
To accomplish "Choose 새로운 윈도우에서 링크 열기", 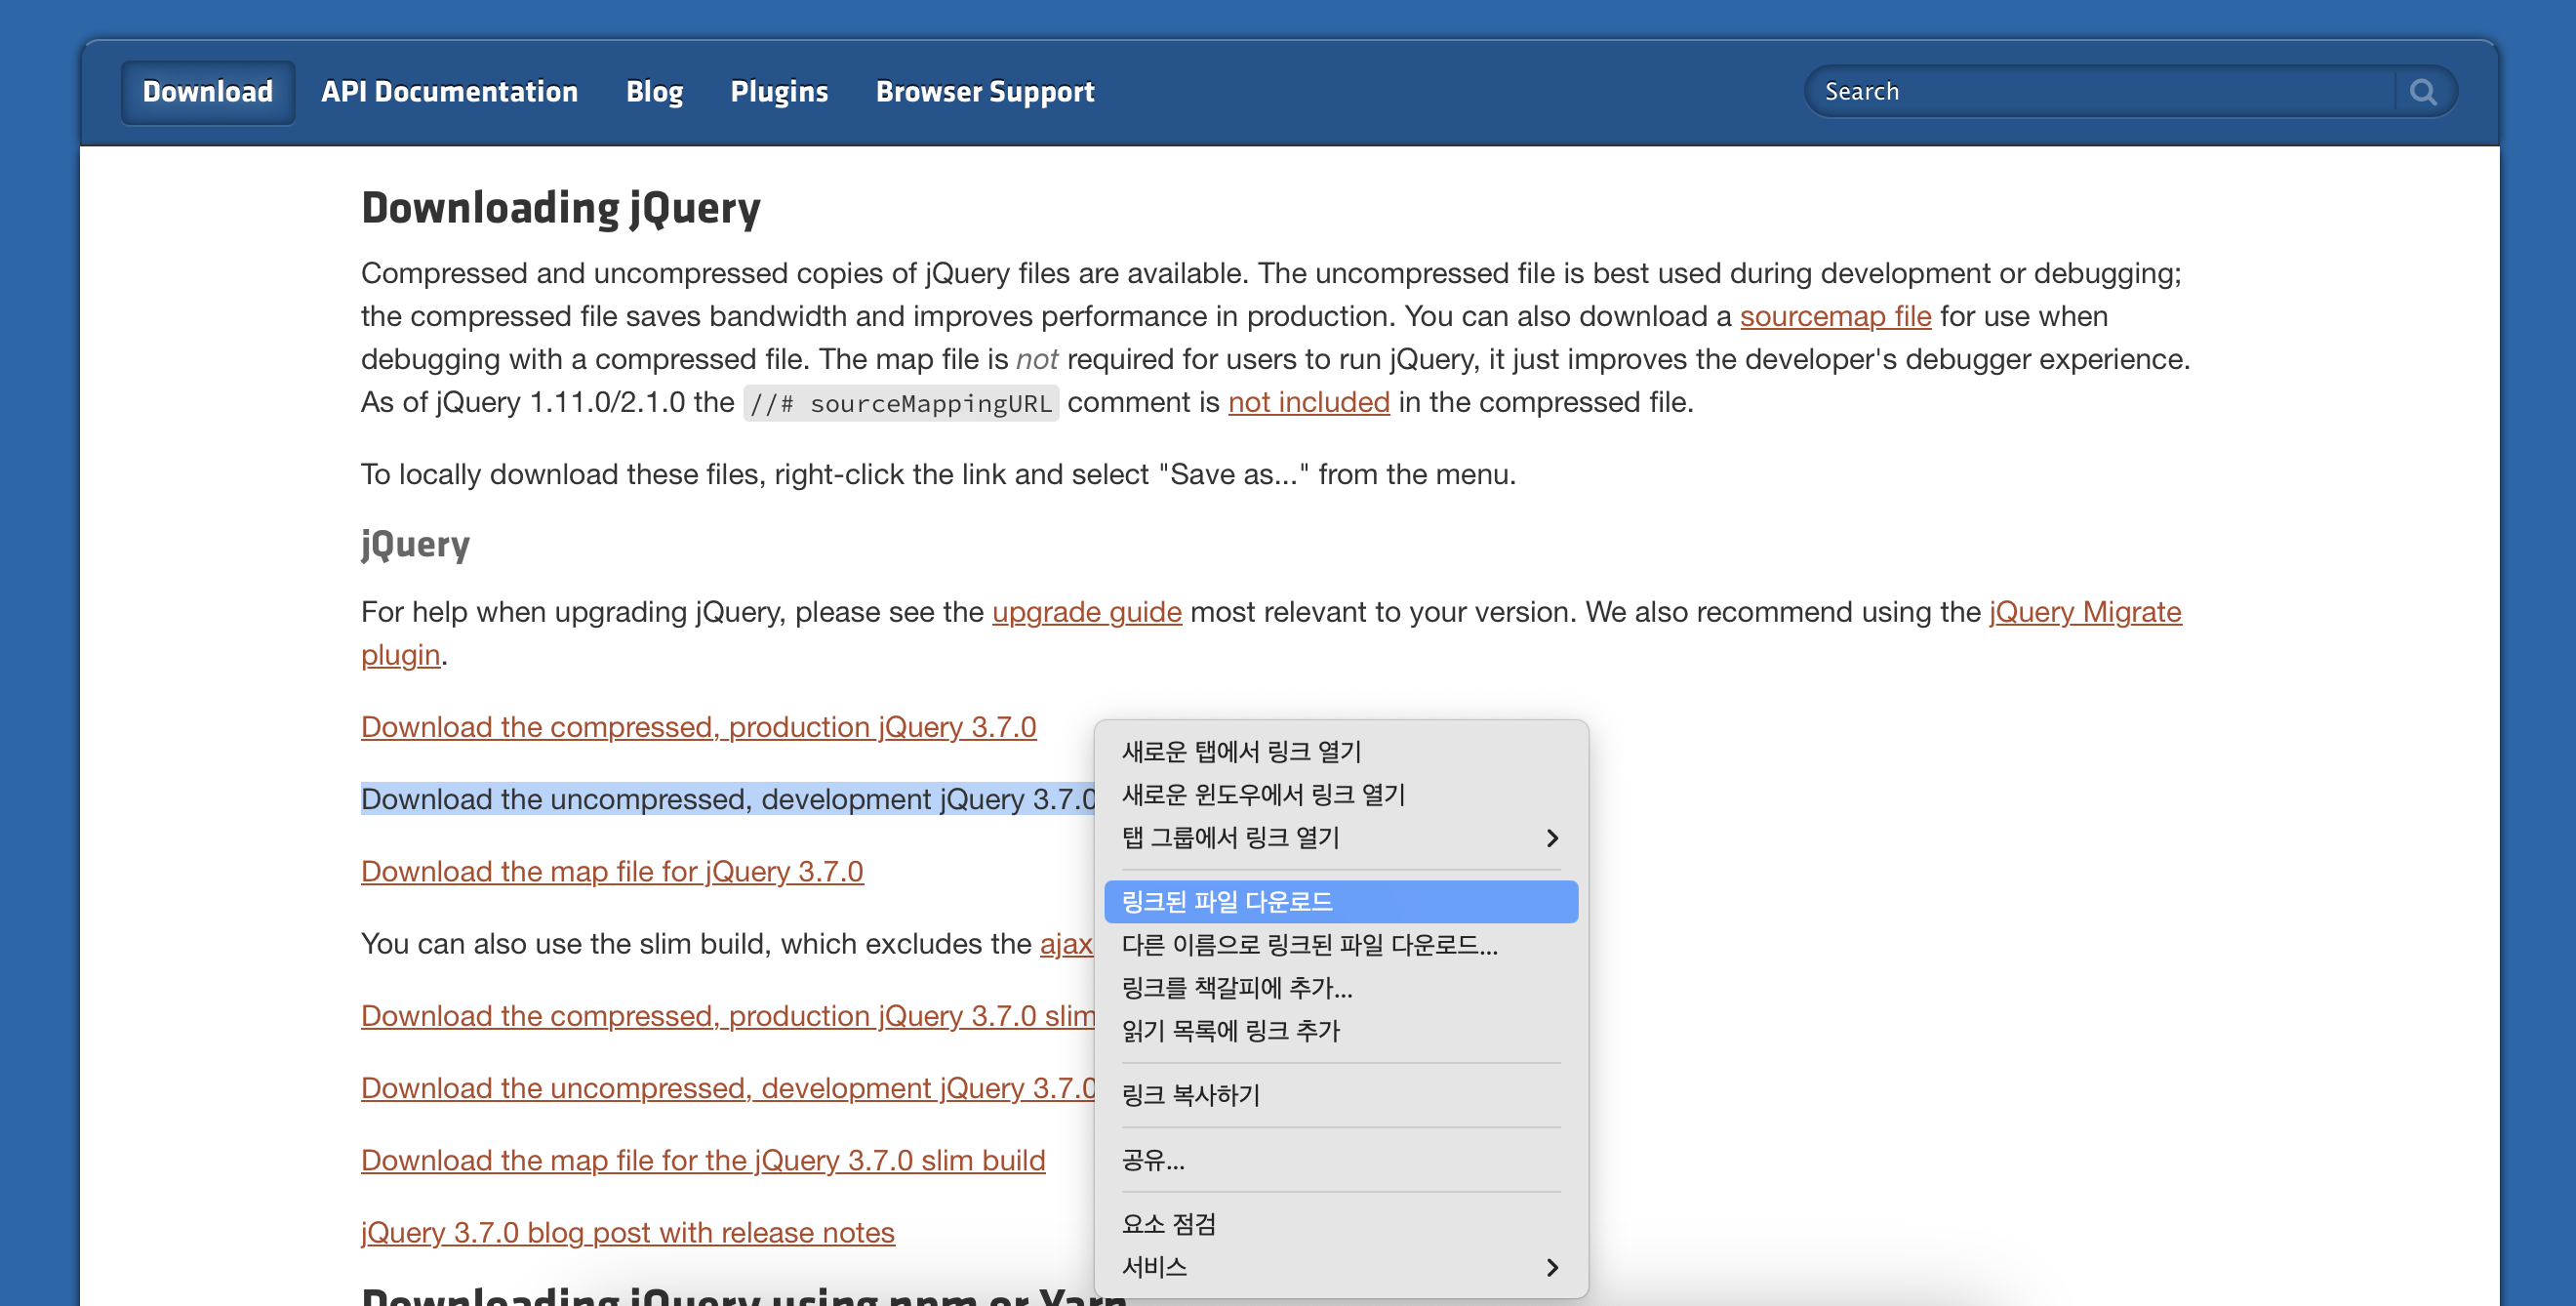I will (x=1263, y=795).
